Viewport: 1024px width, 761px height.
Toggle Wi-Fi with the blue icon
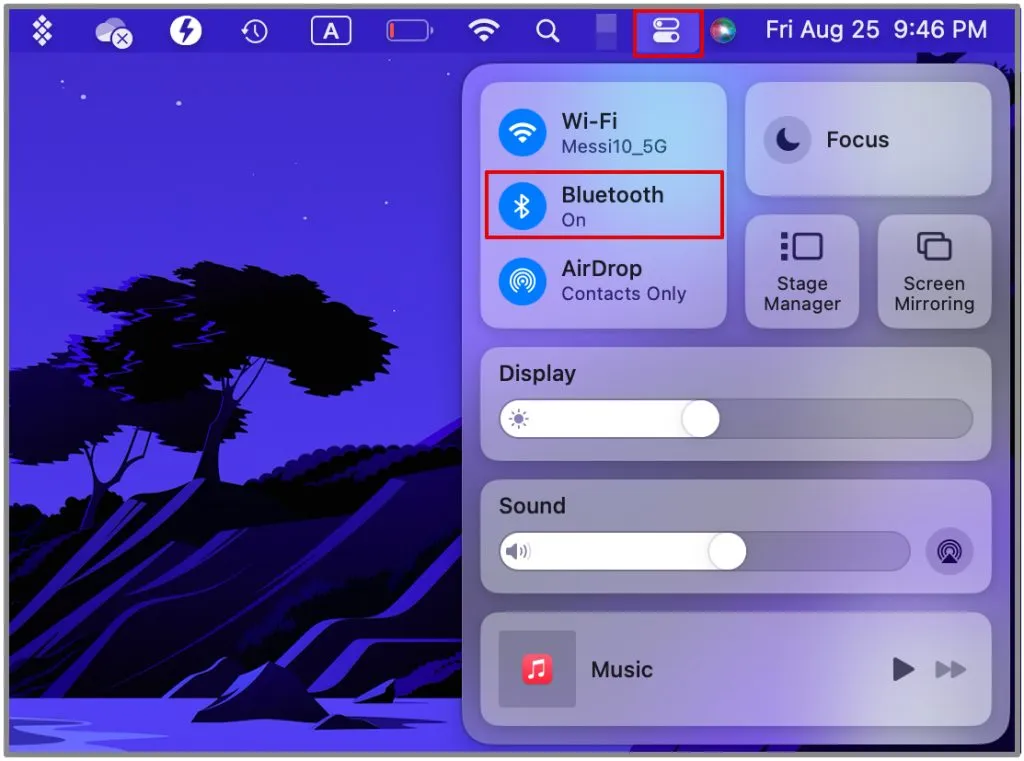pos(522,133)
